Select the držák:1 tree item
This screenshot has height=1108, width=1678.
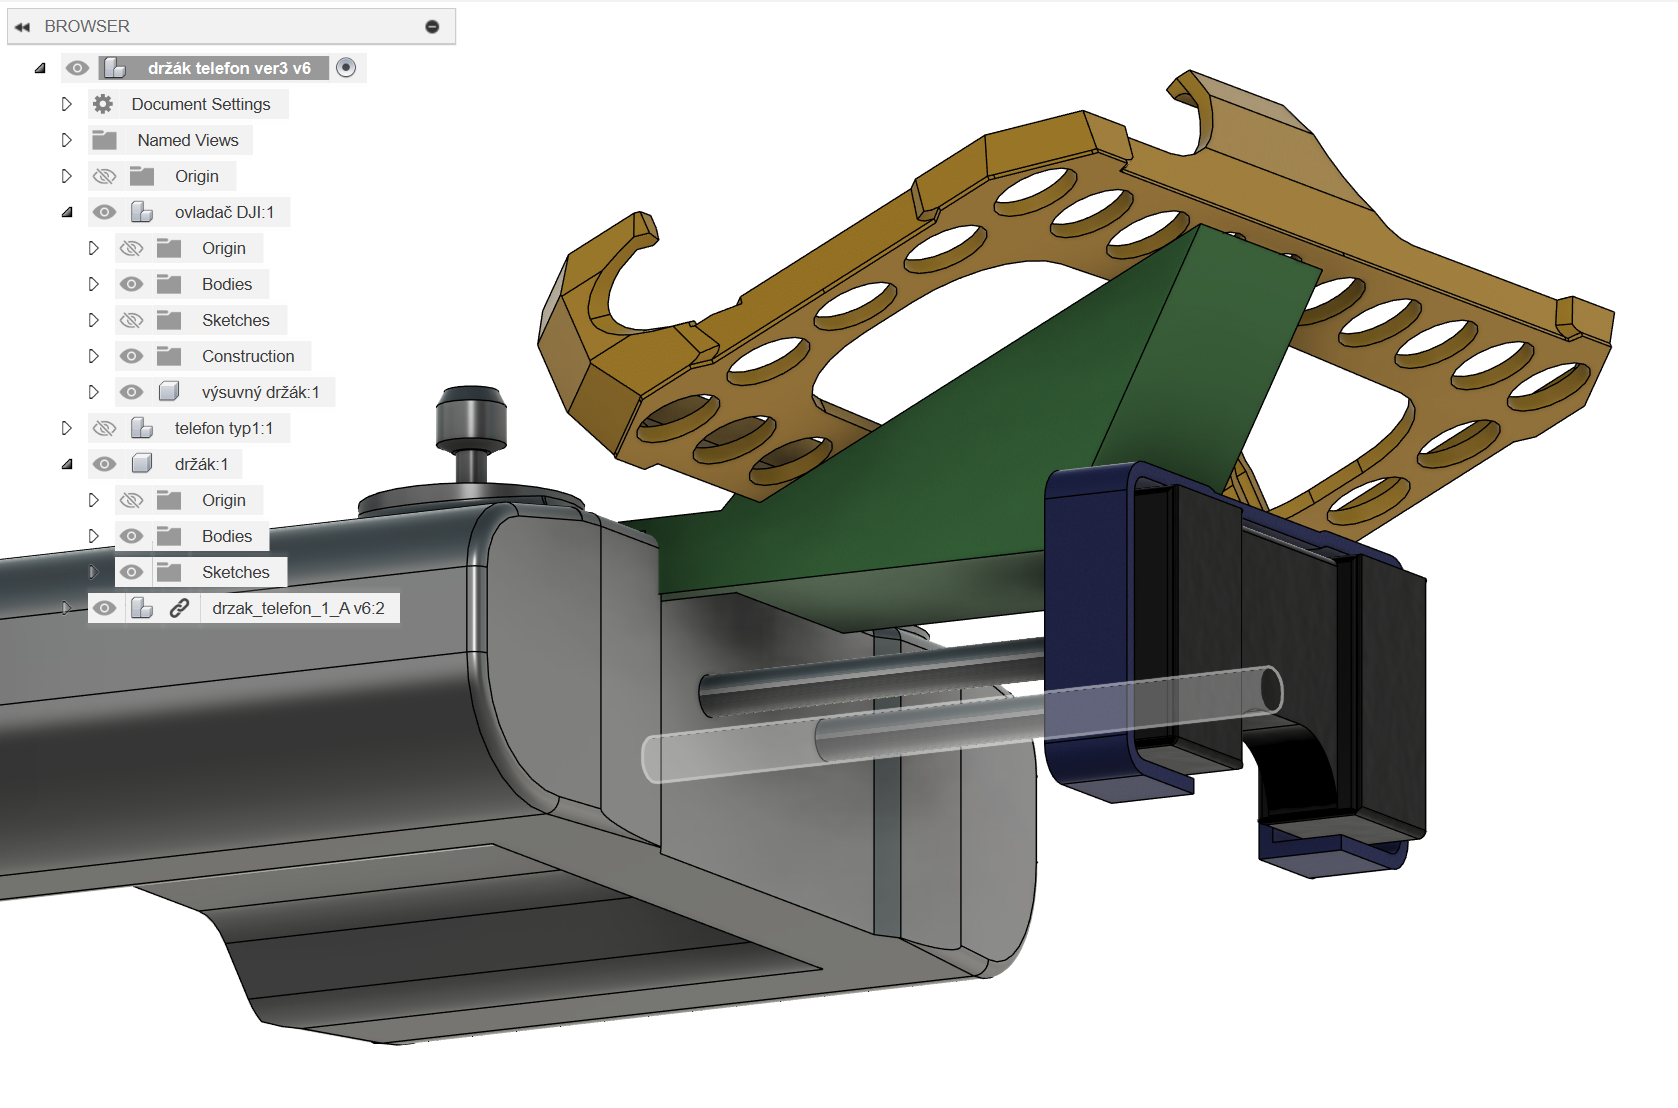[x=201, y=464]
